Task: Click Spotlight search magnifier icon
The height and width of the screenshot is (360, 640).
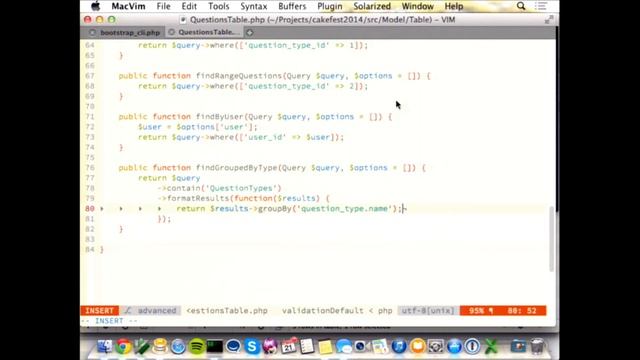Action: tap(521, 6)
